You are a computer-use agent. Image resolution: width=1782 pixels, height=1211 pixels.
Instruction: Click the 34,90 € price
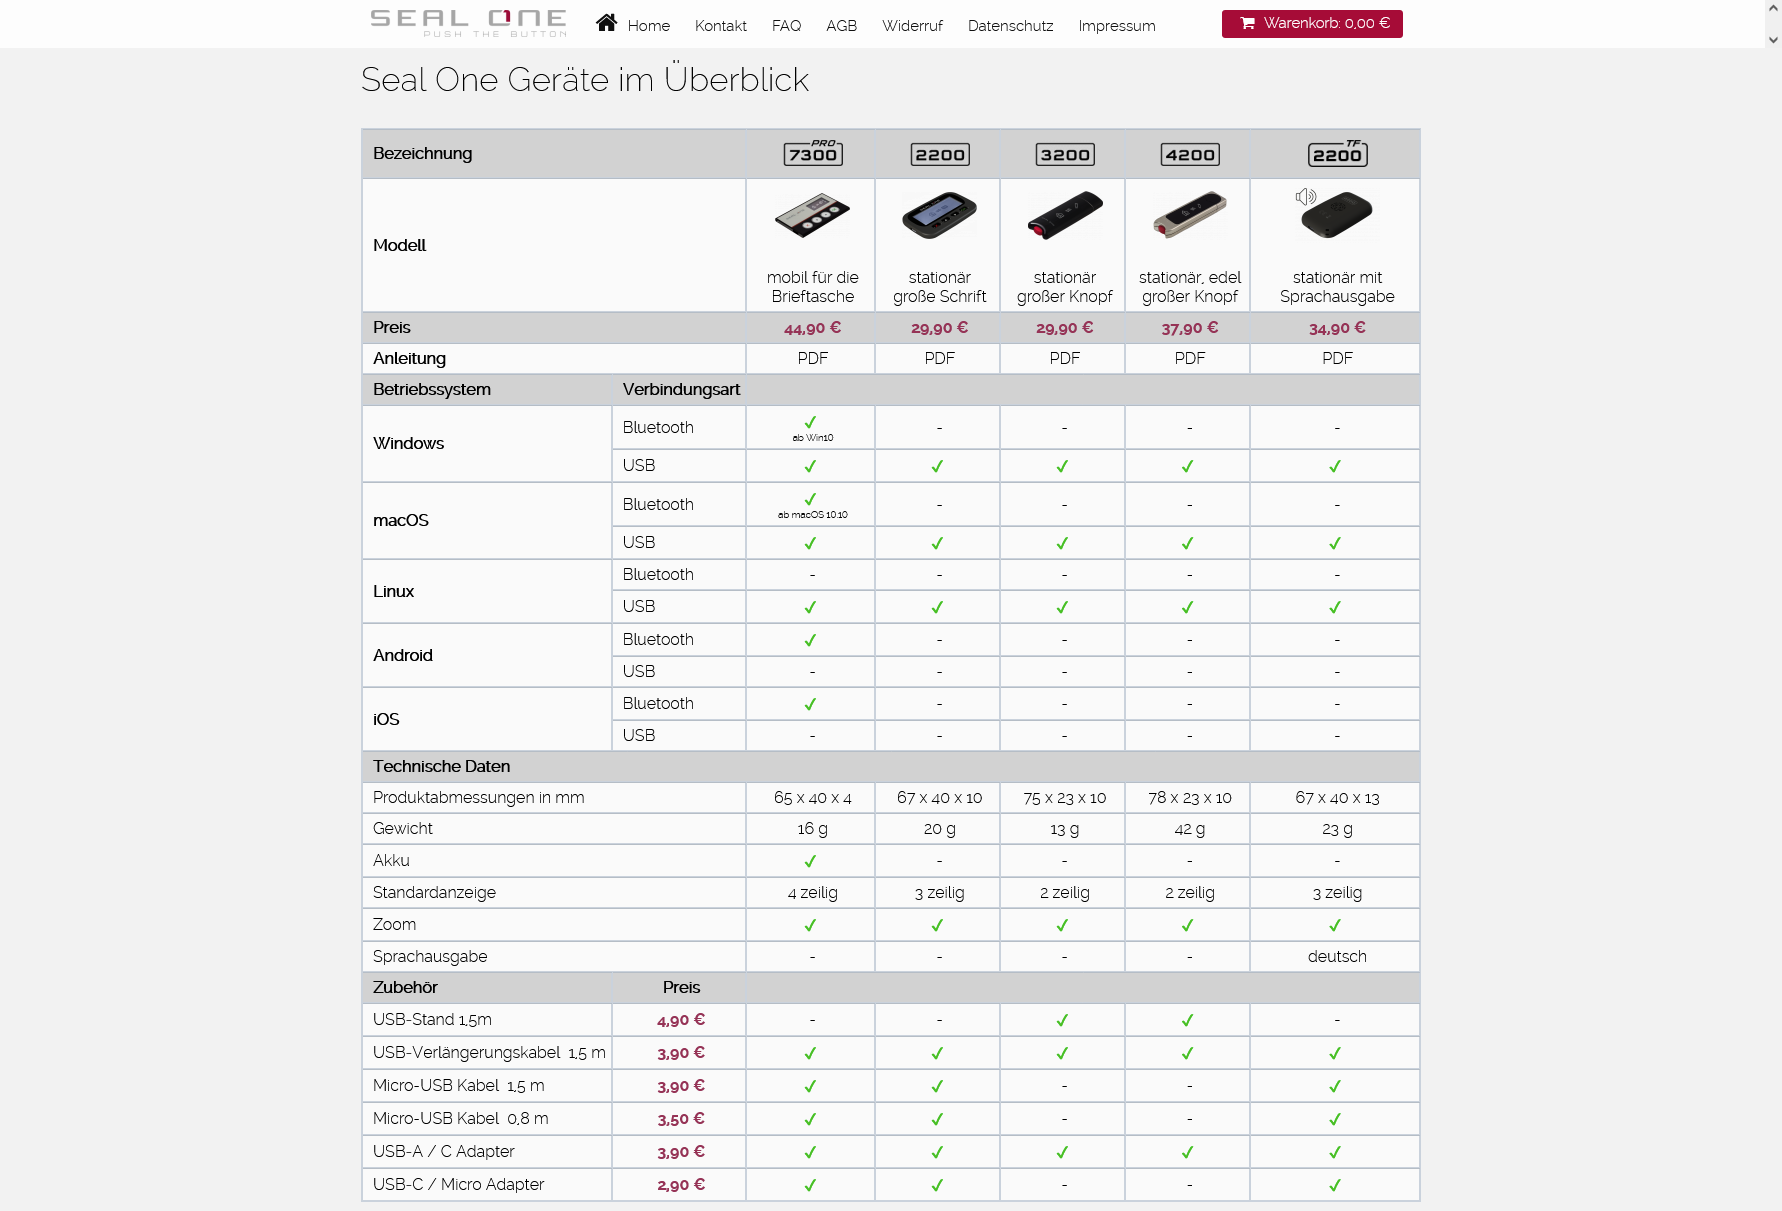1337,328
